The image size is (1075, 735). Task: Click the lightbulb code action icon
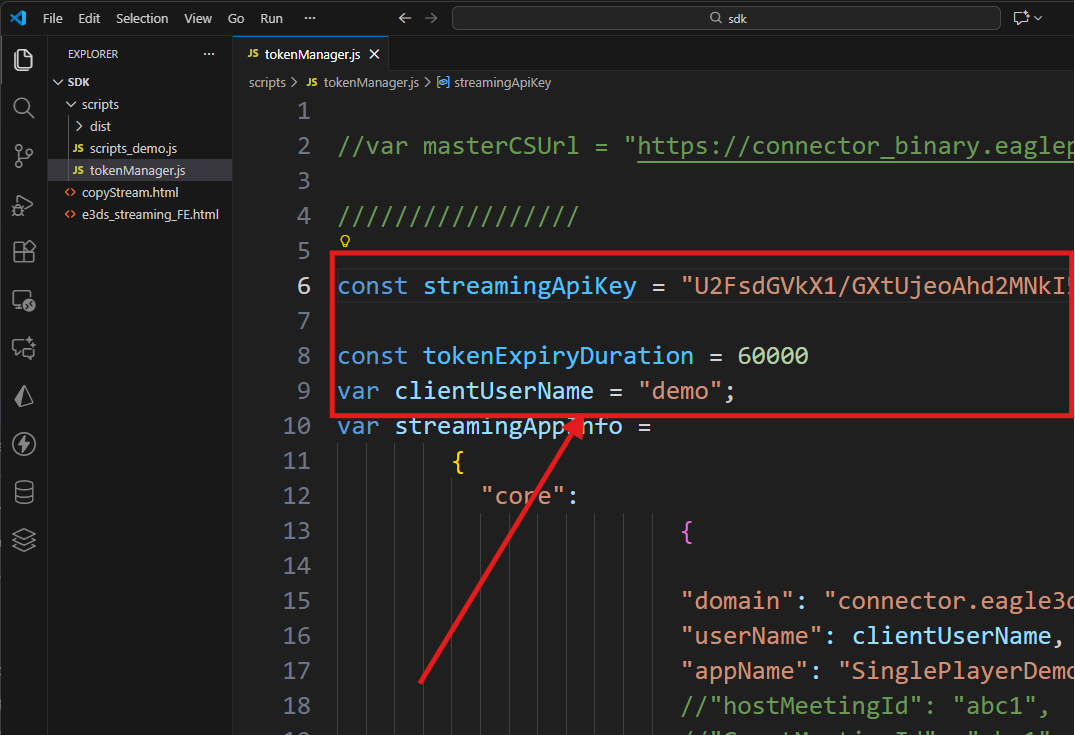coord(346,241)
